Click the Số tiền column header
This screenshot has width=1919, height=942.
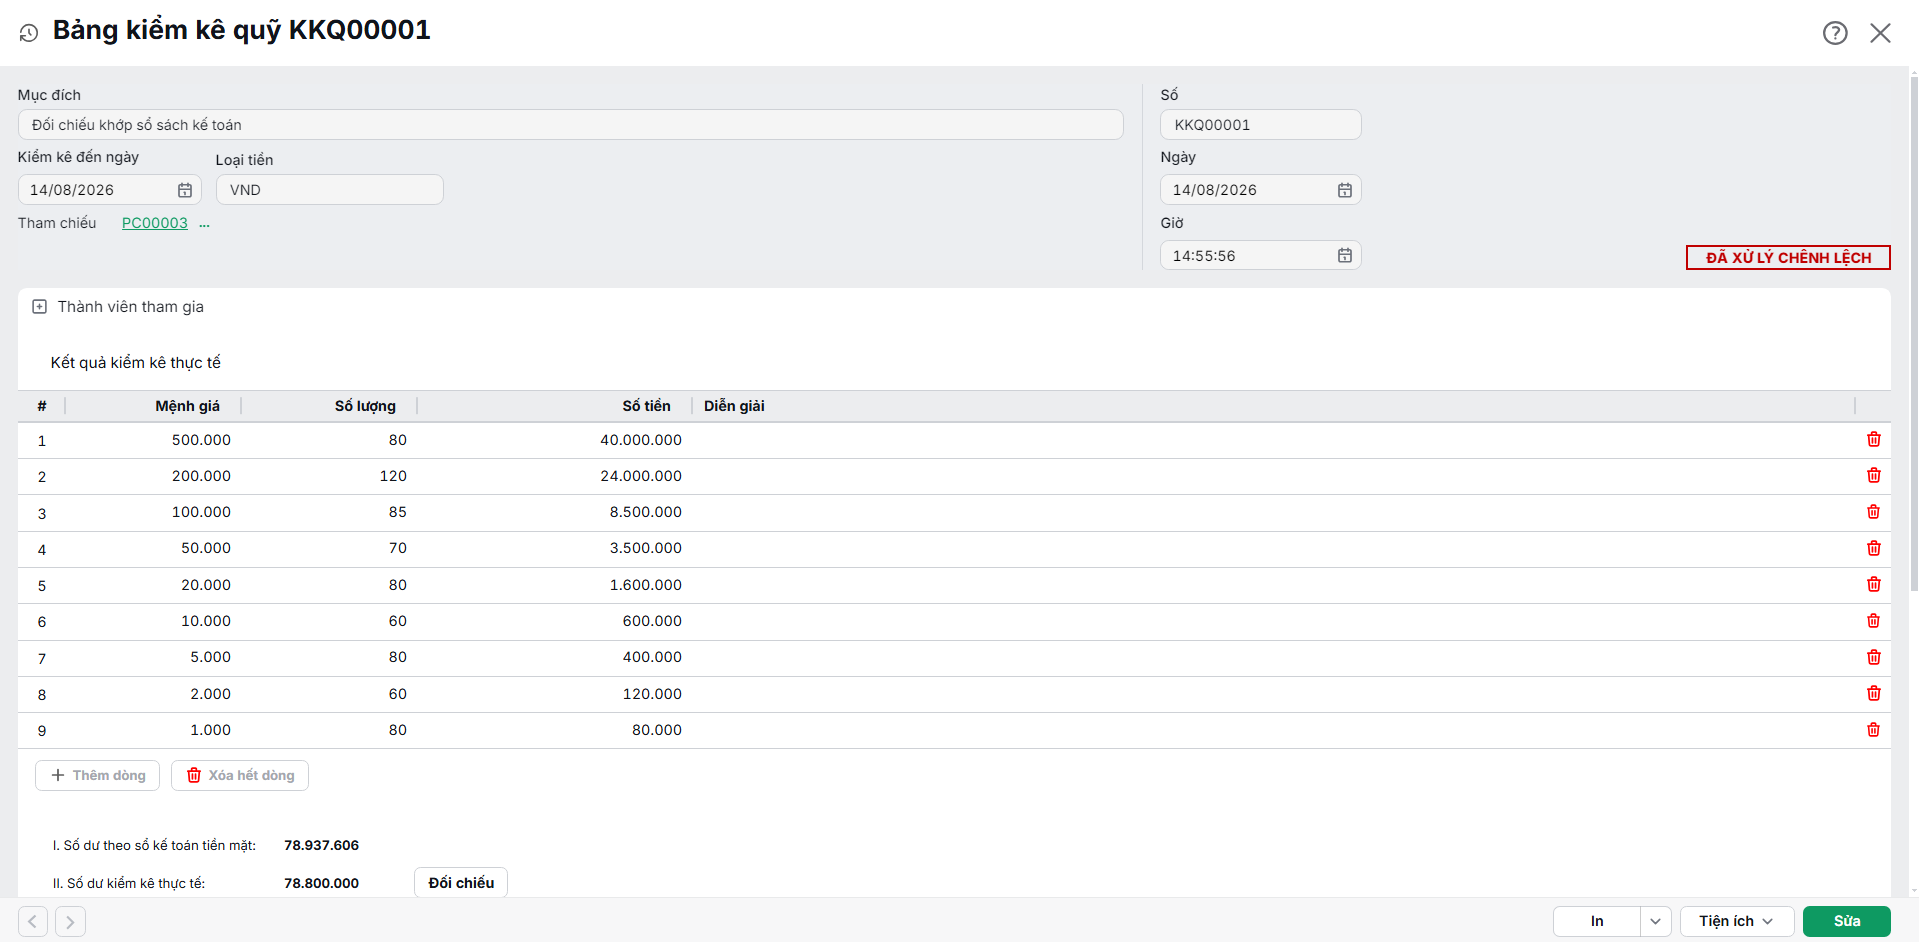(646, 406)
